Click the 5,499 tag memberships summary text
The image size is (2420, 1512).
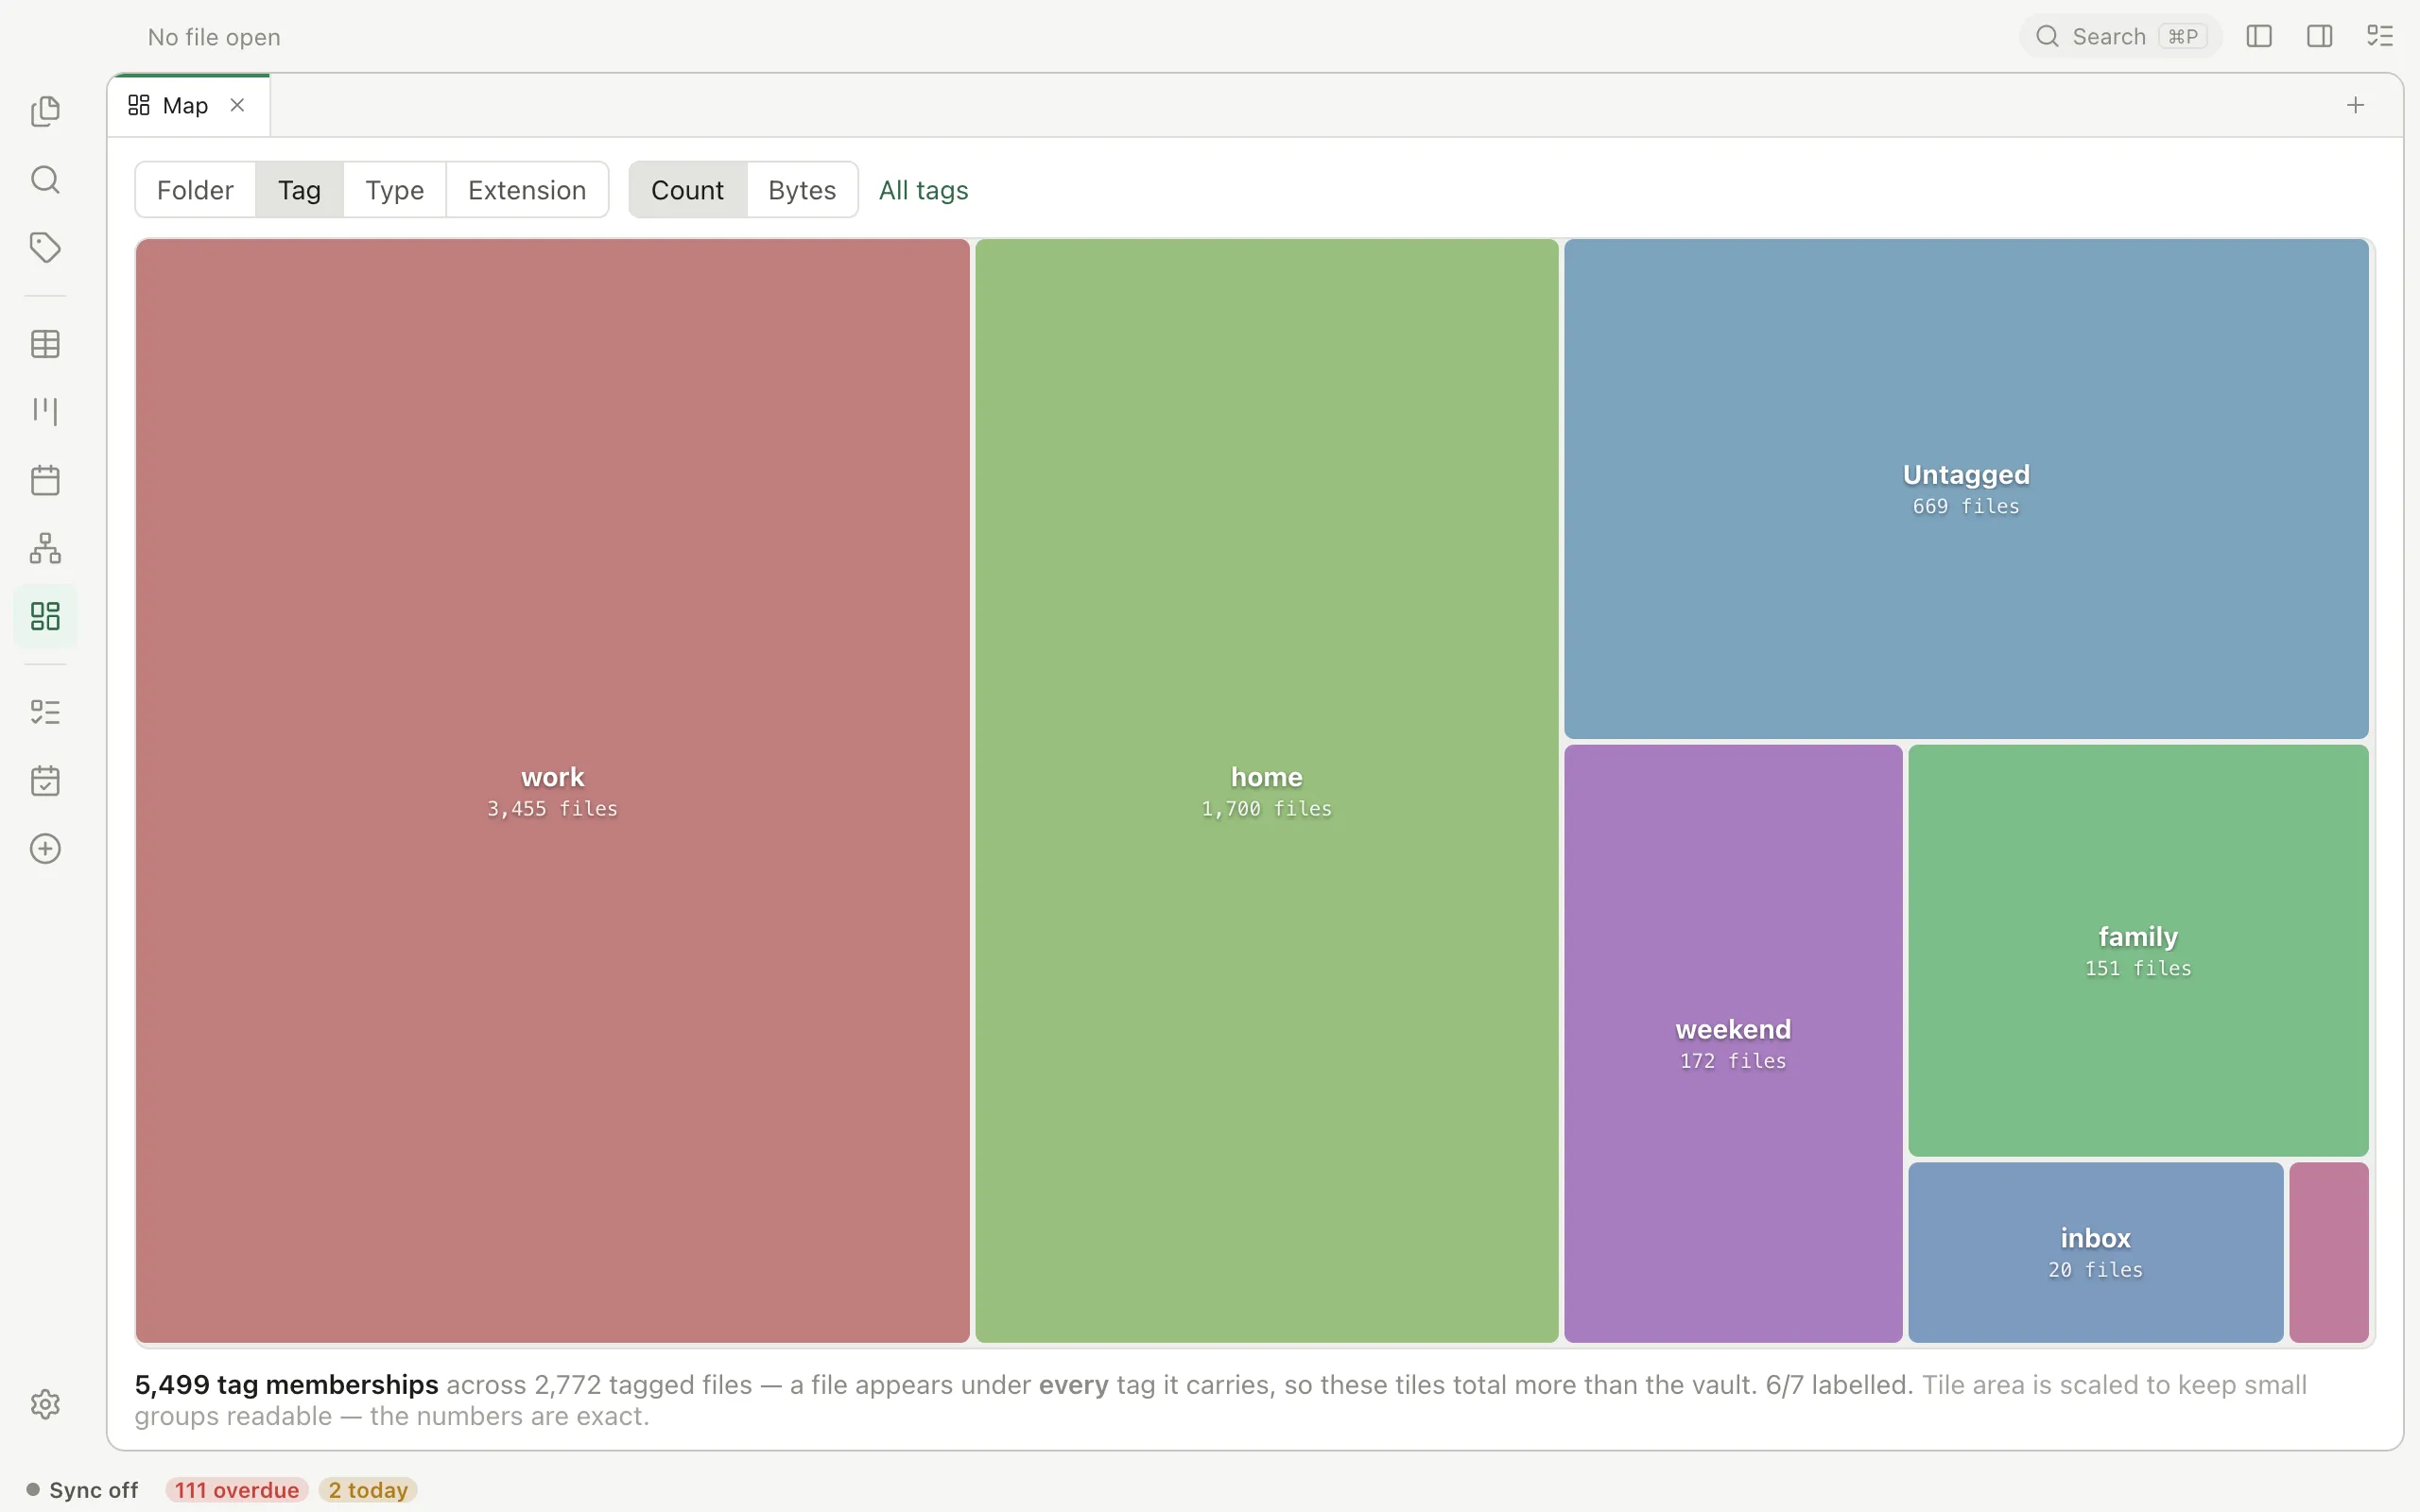pyautogui.click(x=286, y=1385)
